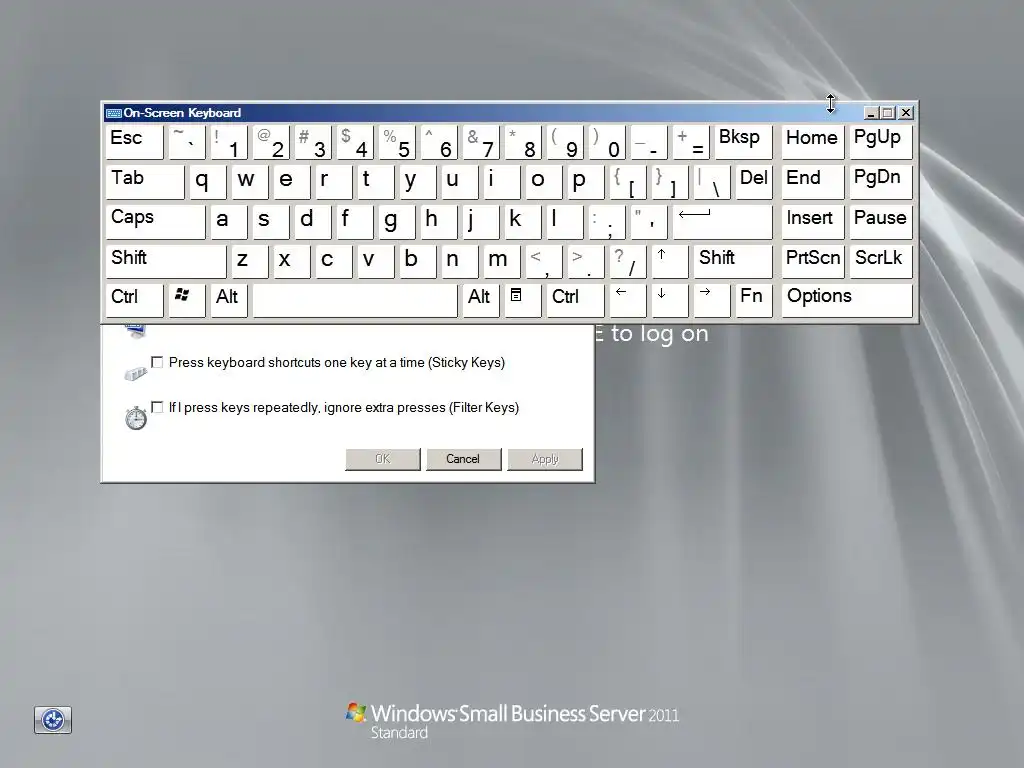Toggle the Caps lock key
The image size is (1024, 768).
coord(155,222)
